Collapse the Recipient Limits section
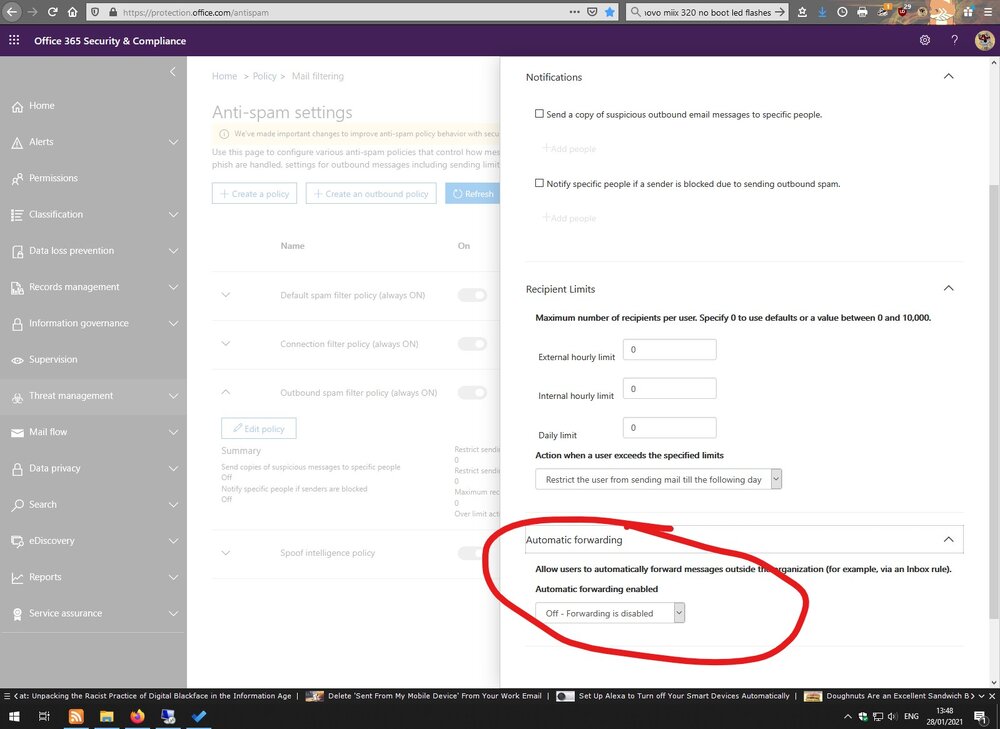This screenshot has width=1000, height=729. (948, 288)
